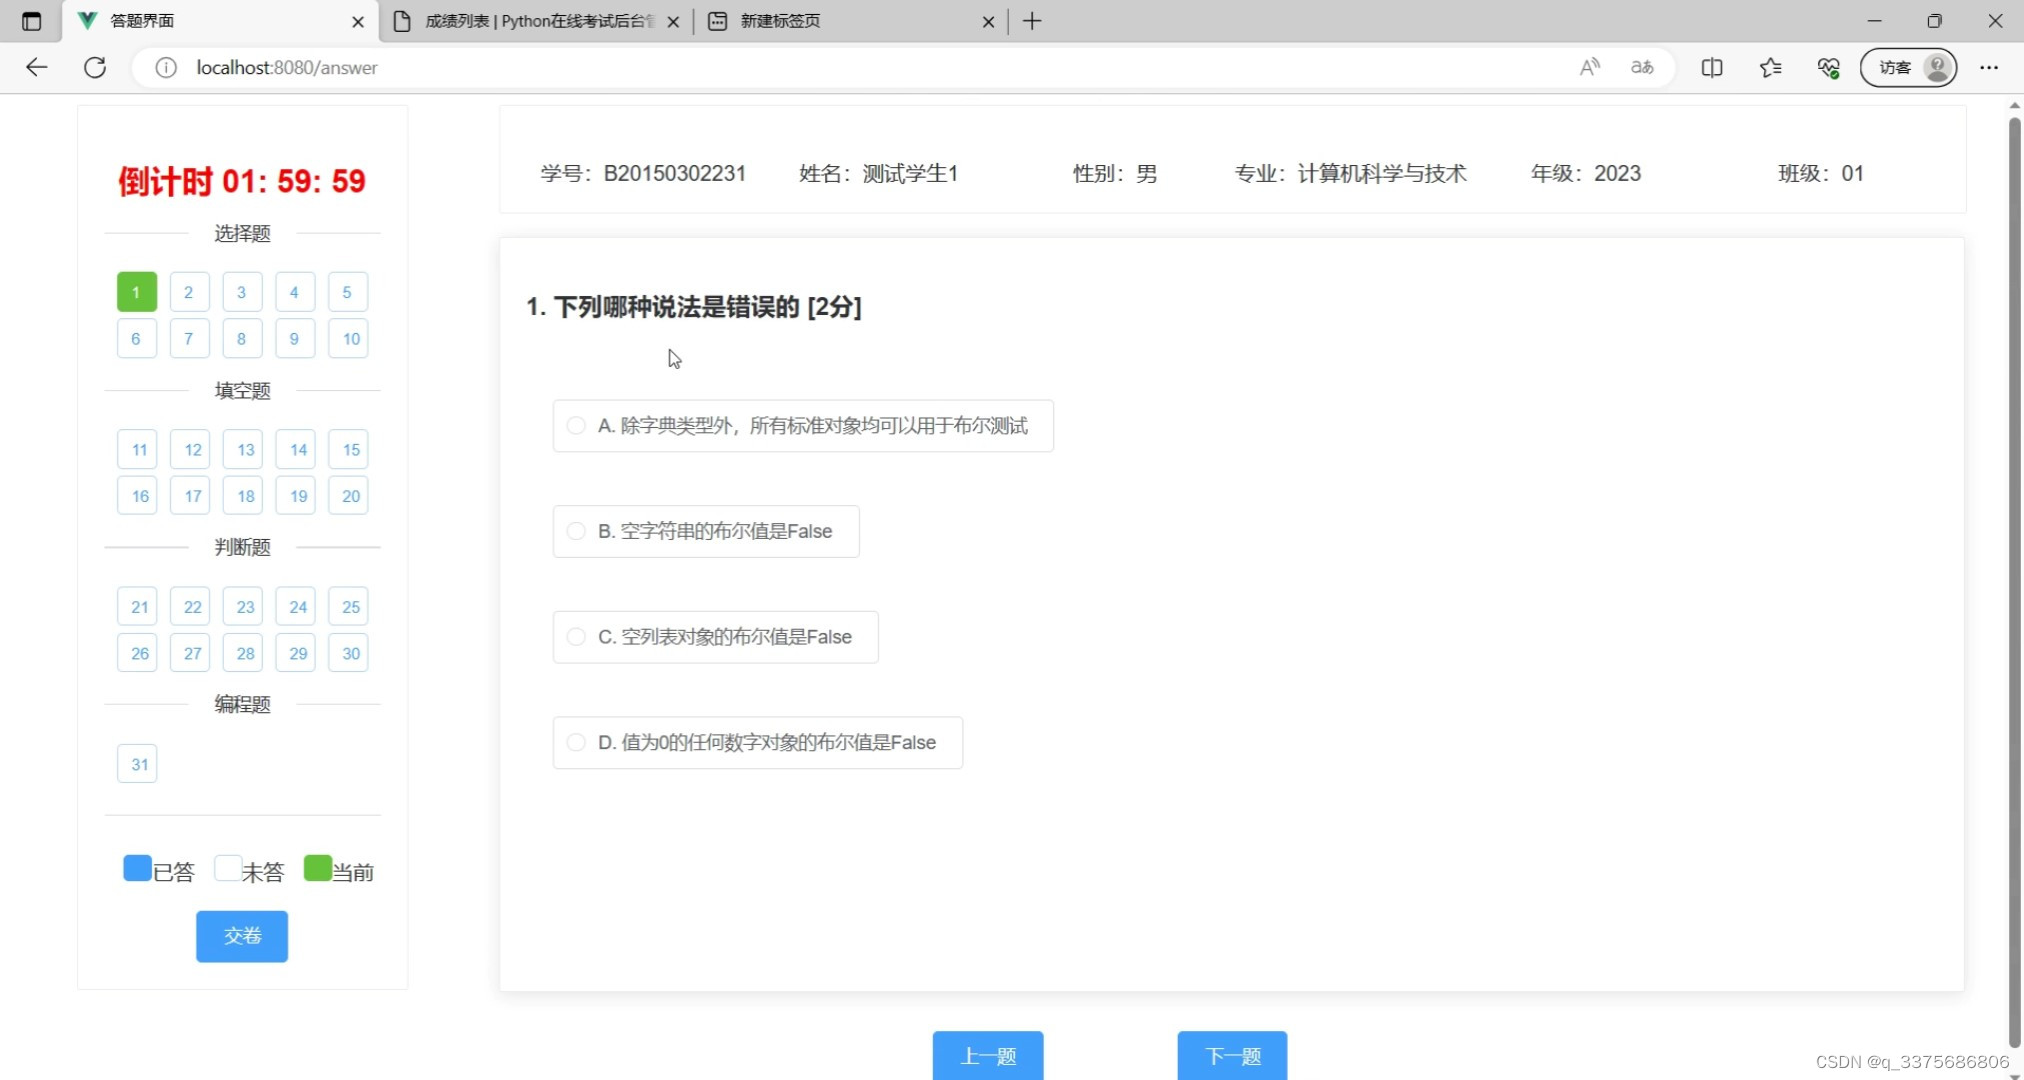Click the translate page icon
Image resolution: width=2024 pixels, height=1080 pixels.
click(x=1642, y=67)
